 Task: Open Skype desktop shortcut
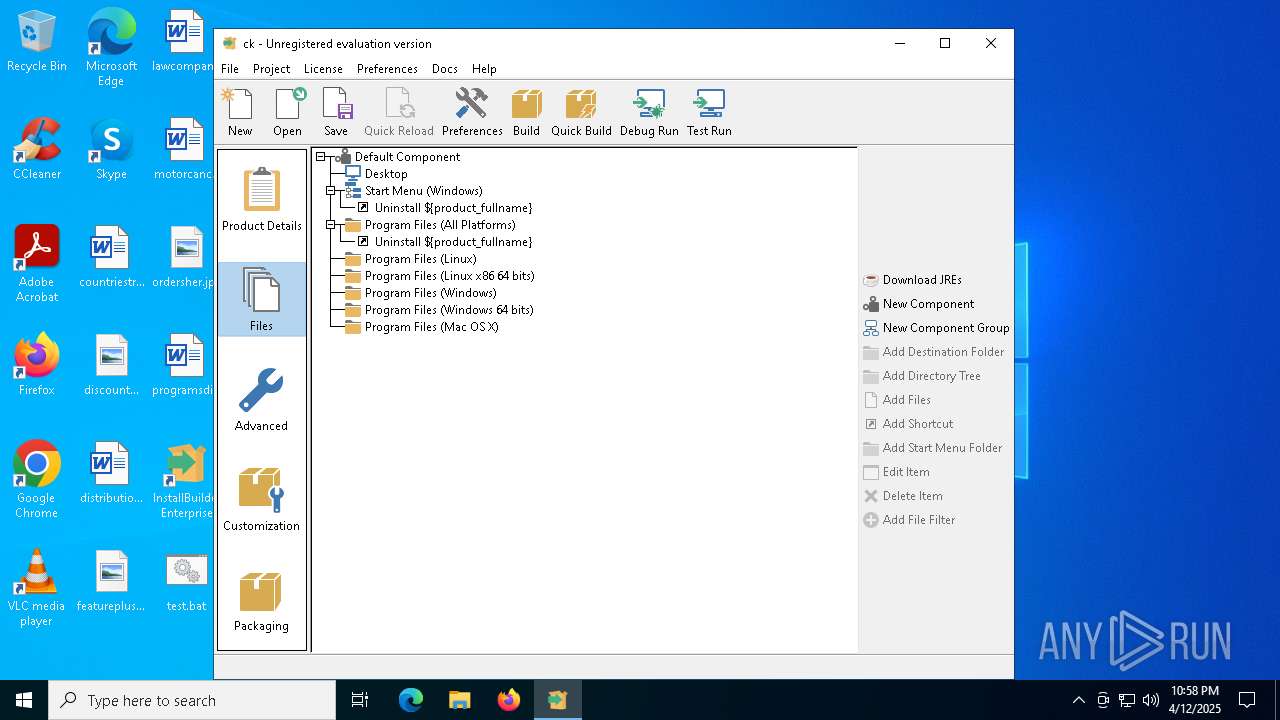pos(111,149)
